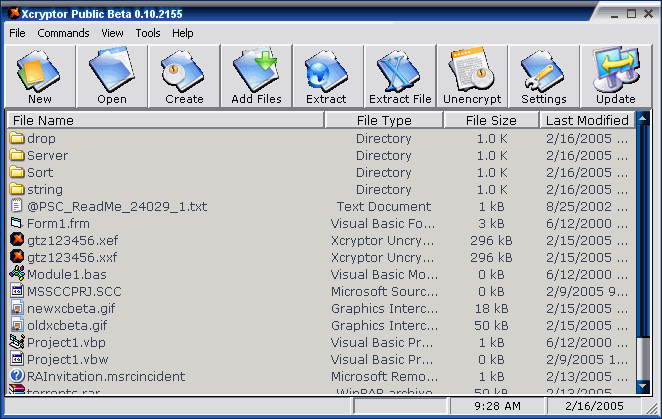Click the Xcryptor logo in title bar
Image resolution: width=662 pixels, height=419 pixels.
pyautogui.click(x=14, y=13)
